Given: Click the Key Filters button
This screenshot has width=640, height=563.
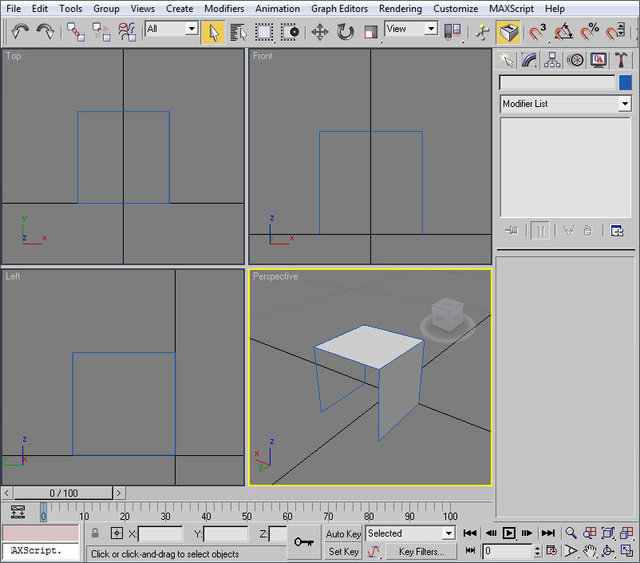Looking at the screenshot, I should click(x=421, y=551).
